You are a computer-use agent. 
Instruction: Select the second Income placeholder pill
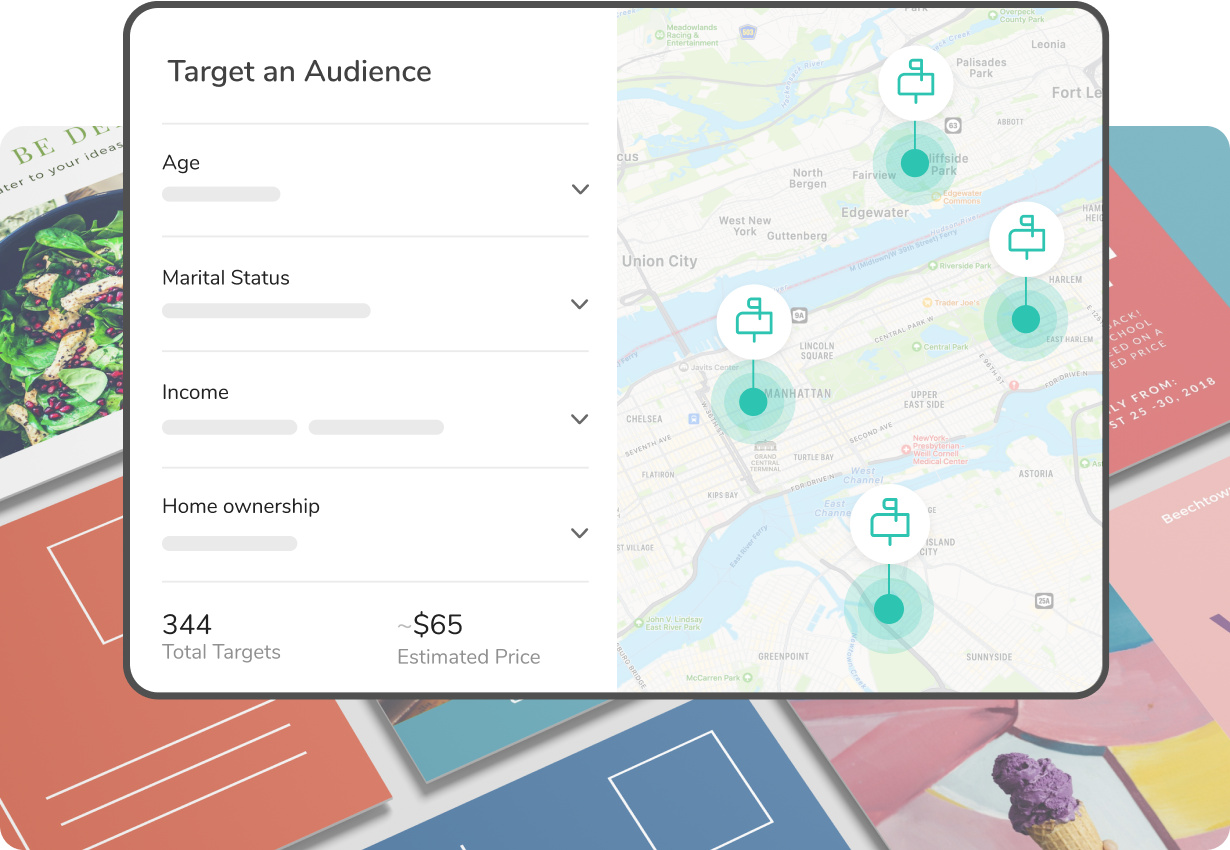pos(376,427)
